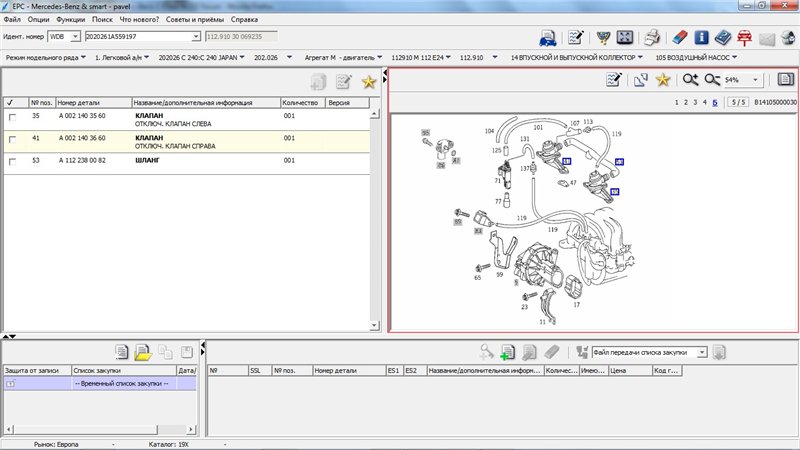Viewport: 800px width, 450px height.
Task: Open the Функции menu
Action: 70,19
